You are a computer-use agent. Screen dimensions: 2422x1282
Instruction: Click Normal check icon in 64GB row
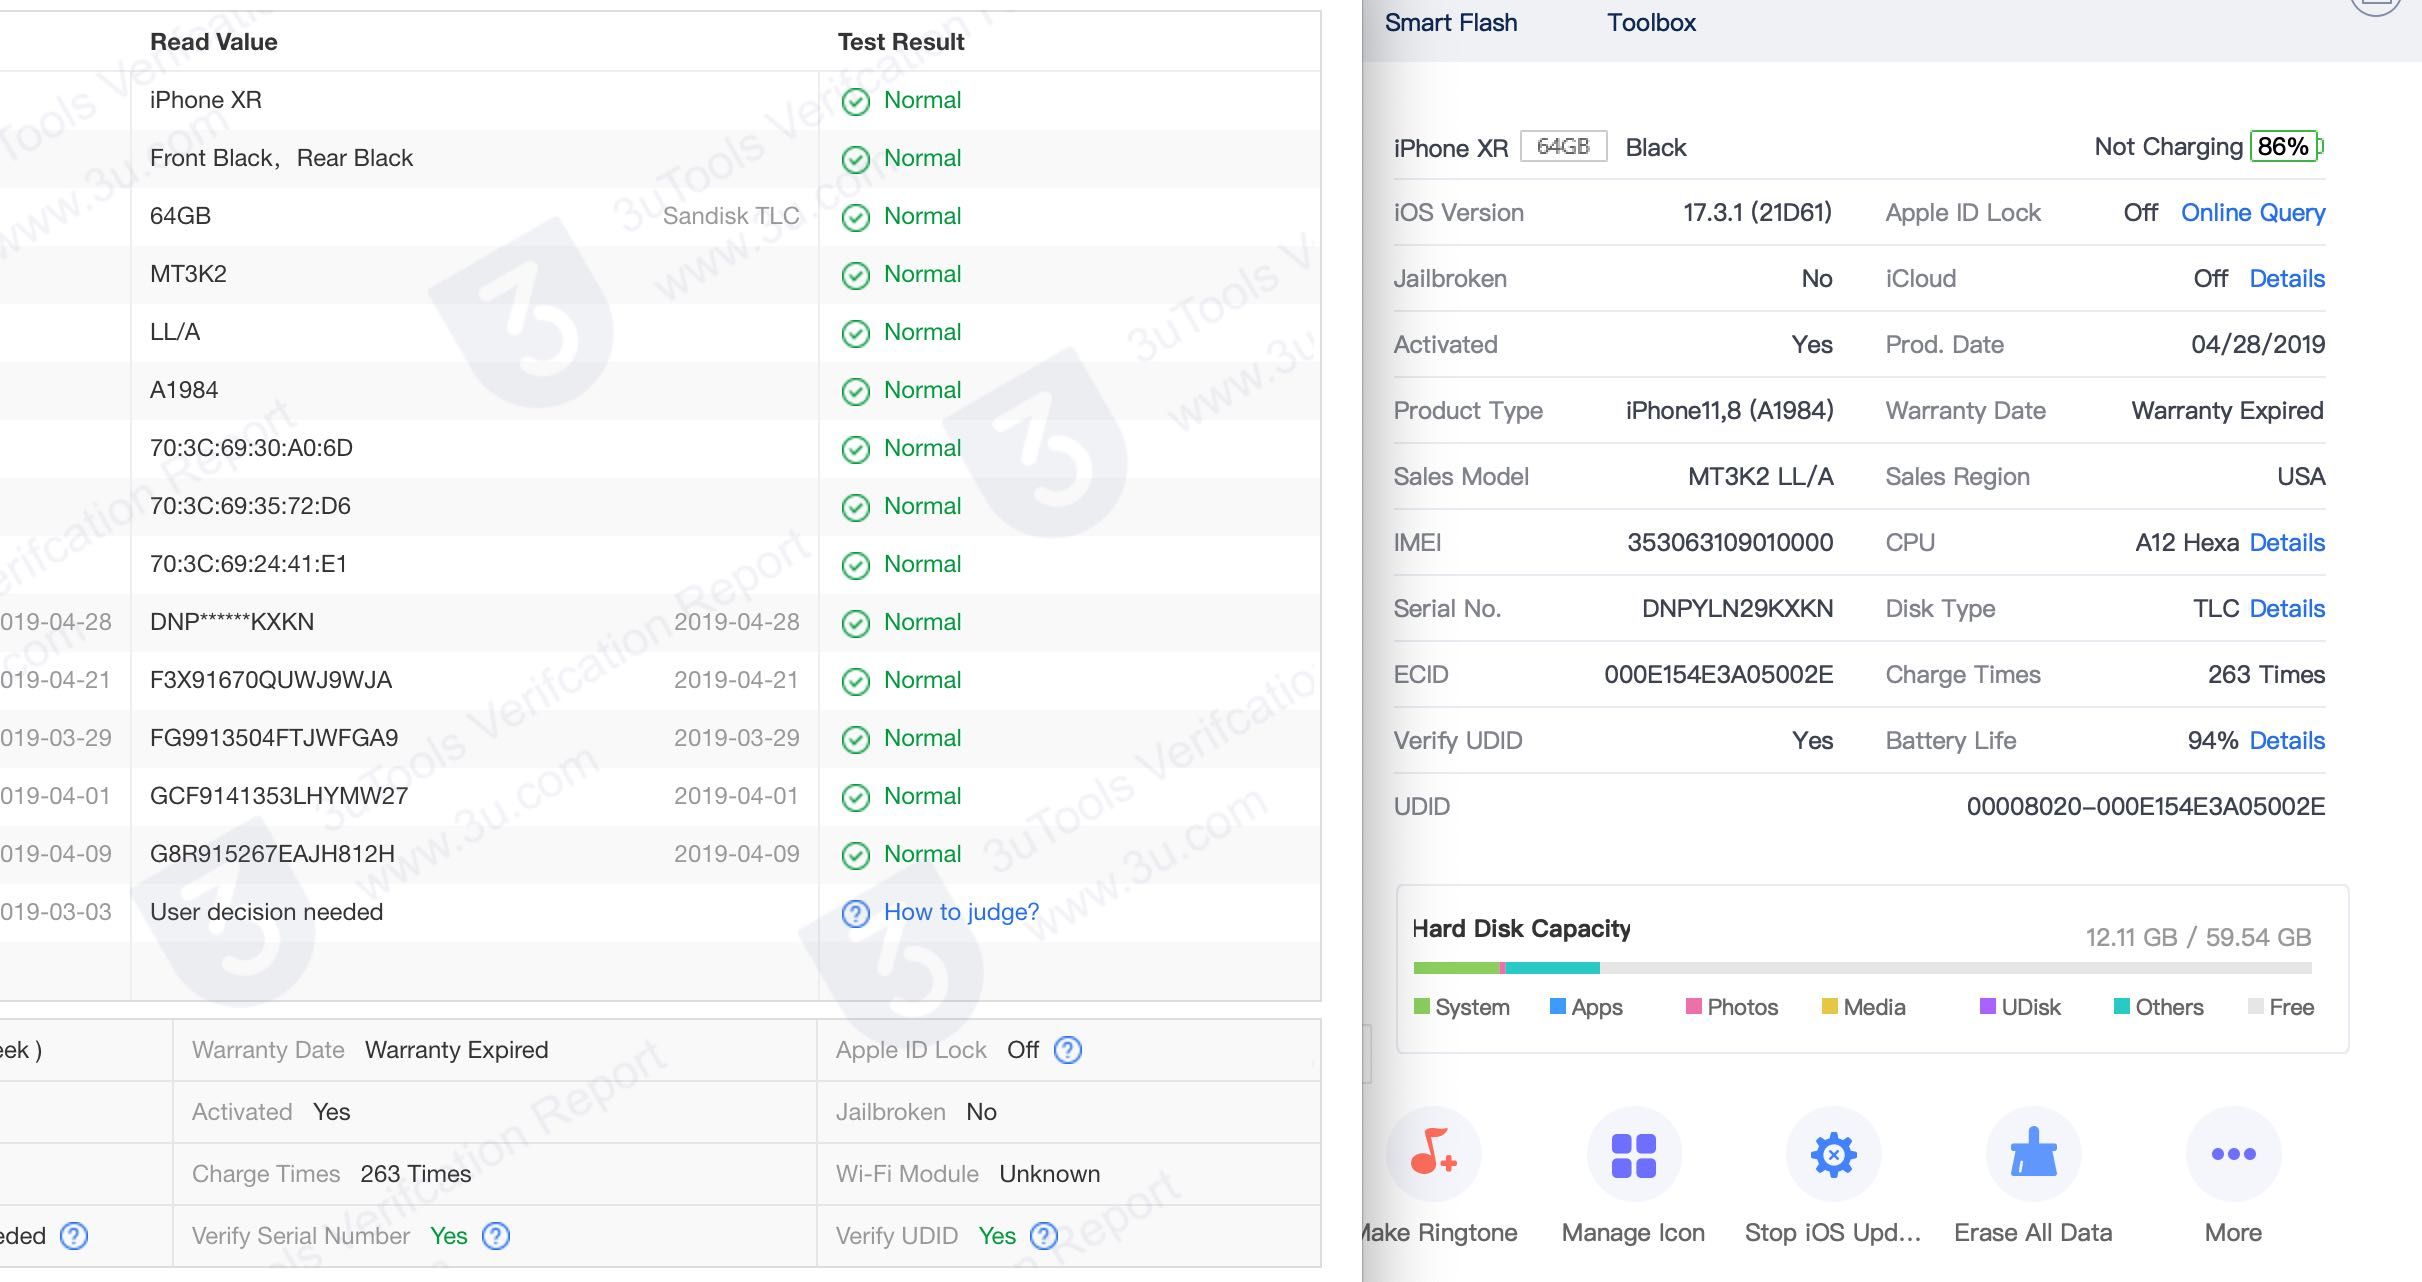click(x=855, y=217)
